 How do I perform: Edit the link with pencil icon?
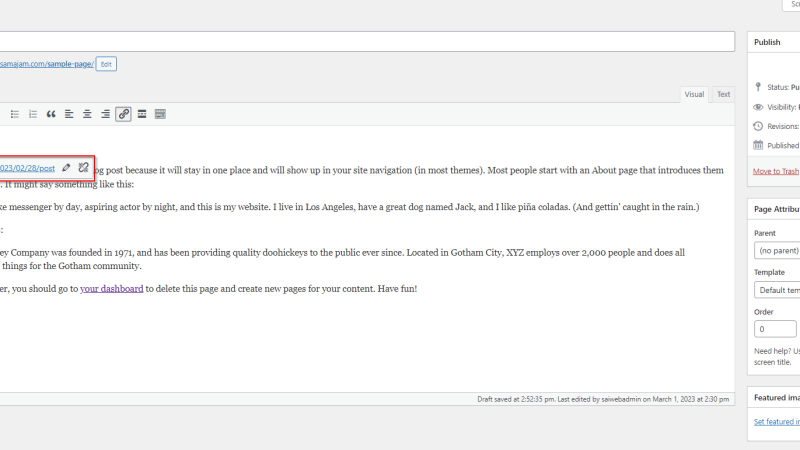66,167
